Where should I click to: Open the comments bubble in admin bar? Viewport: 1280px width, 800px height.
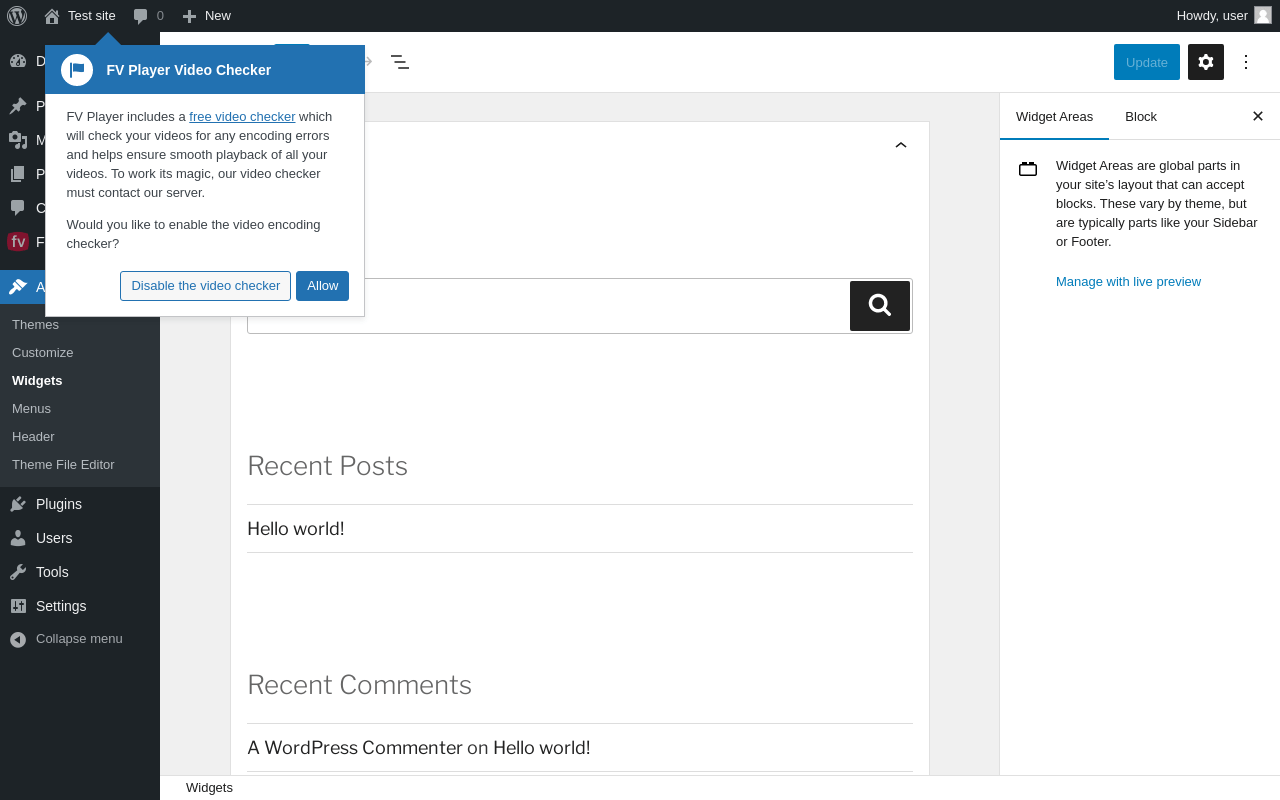point(147,16)
